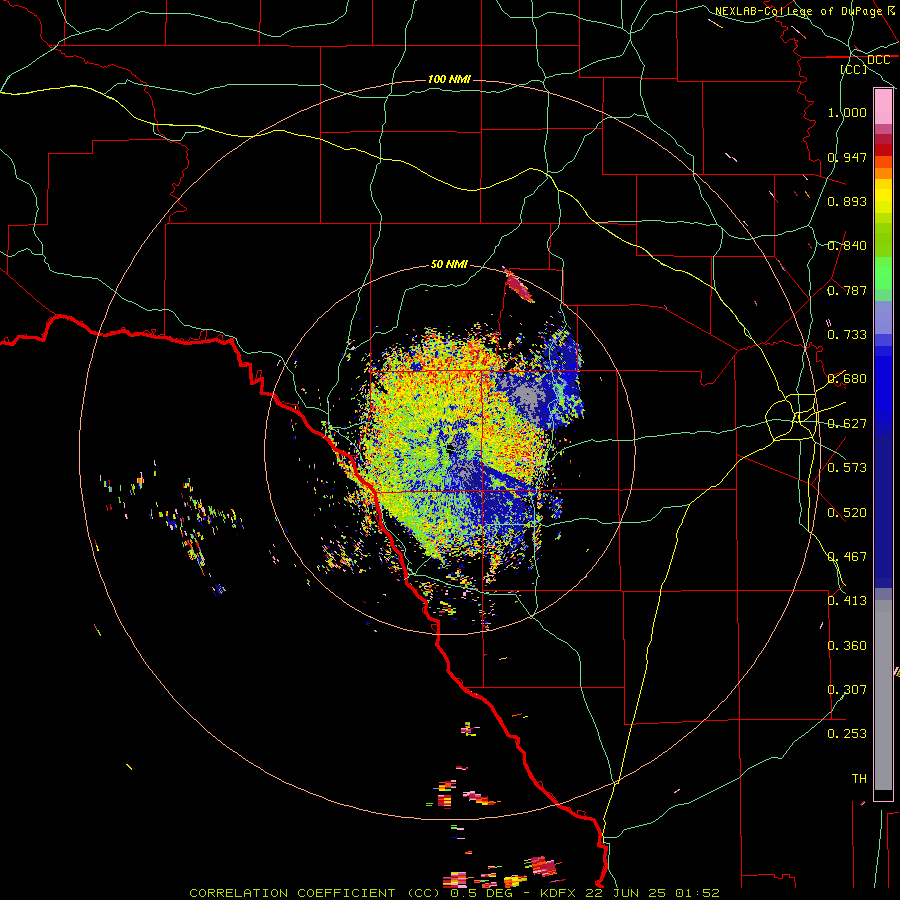900x900 pixels.
Task: Click the 1.000 scale value
Action: [x=847, y=112]
